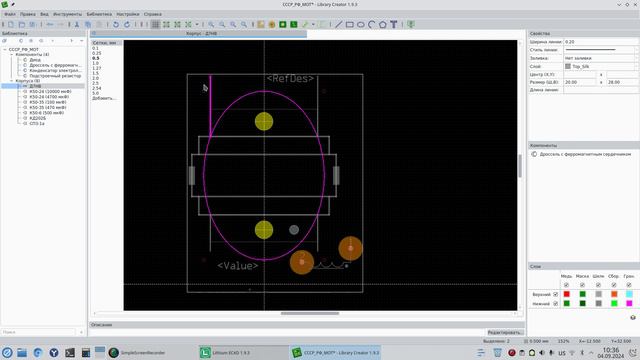
Task: Open the Вид menu
Action: [x=44, y=14]
